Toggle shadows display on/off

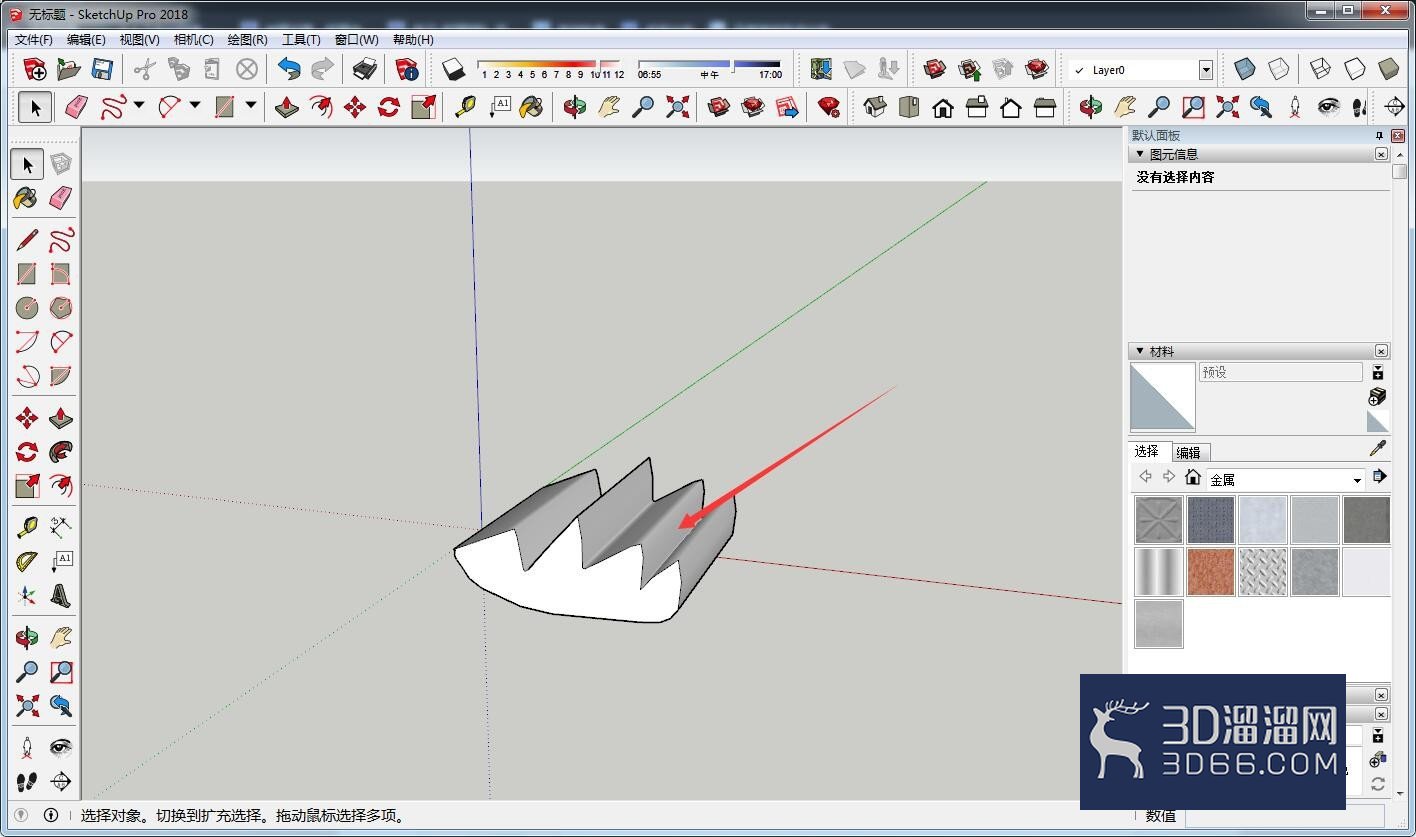click(x=453, y=68)
